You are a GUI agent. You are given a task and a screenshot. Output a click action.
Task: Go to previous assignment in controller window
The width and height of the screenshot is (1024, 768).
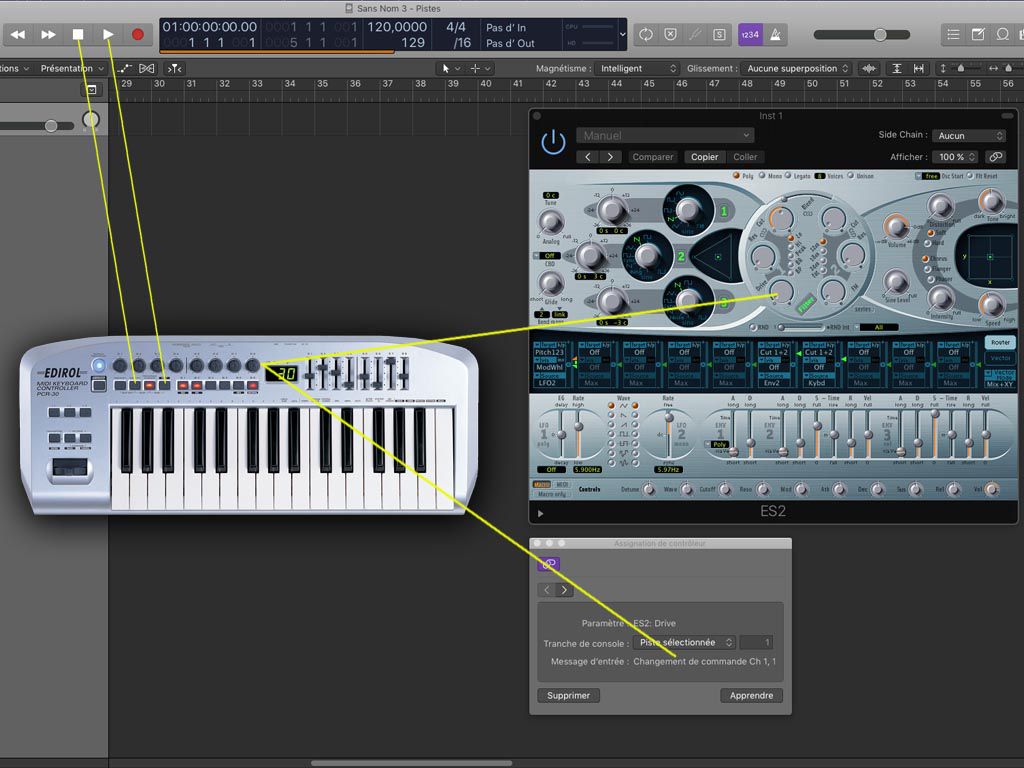tap(547, 590)
